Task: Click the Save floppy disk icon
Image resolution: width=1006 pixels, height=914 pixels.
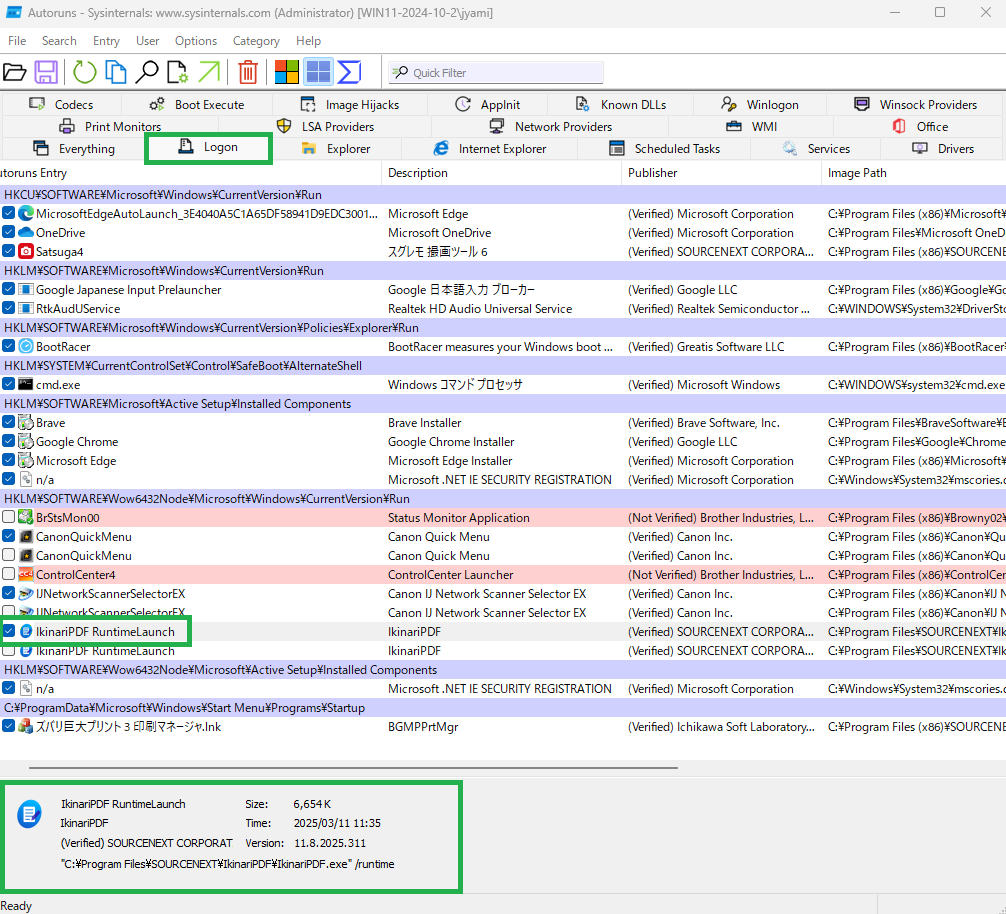Action: pos(46,72)
